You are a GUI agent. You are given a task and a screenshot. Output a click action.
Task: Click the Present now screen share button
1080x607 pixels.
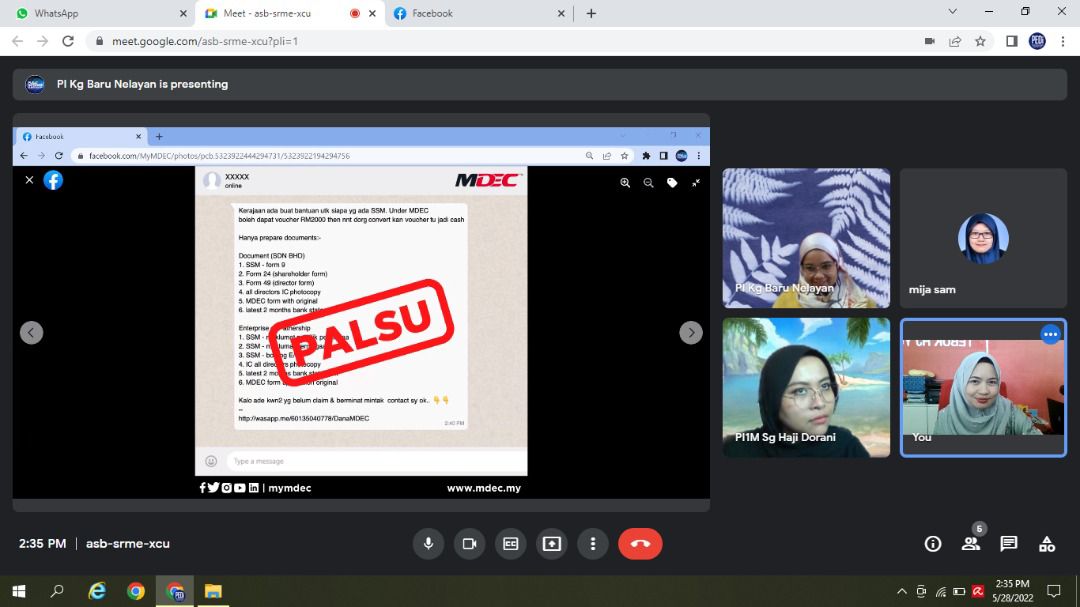tap(551, 544)
